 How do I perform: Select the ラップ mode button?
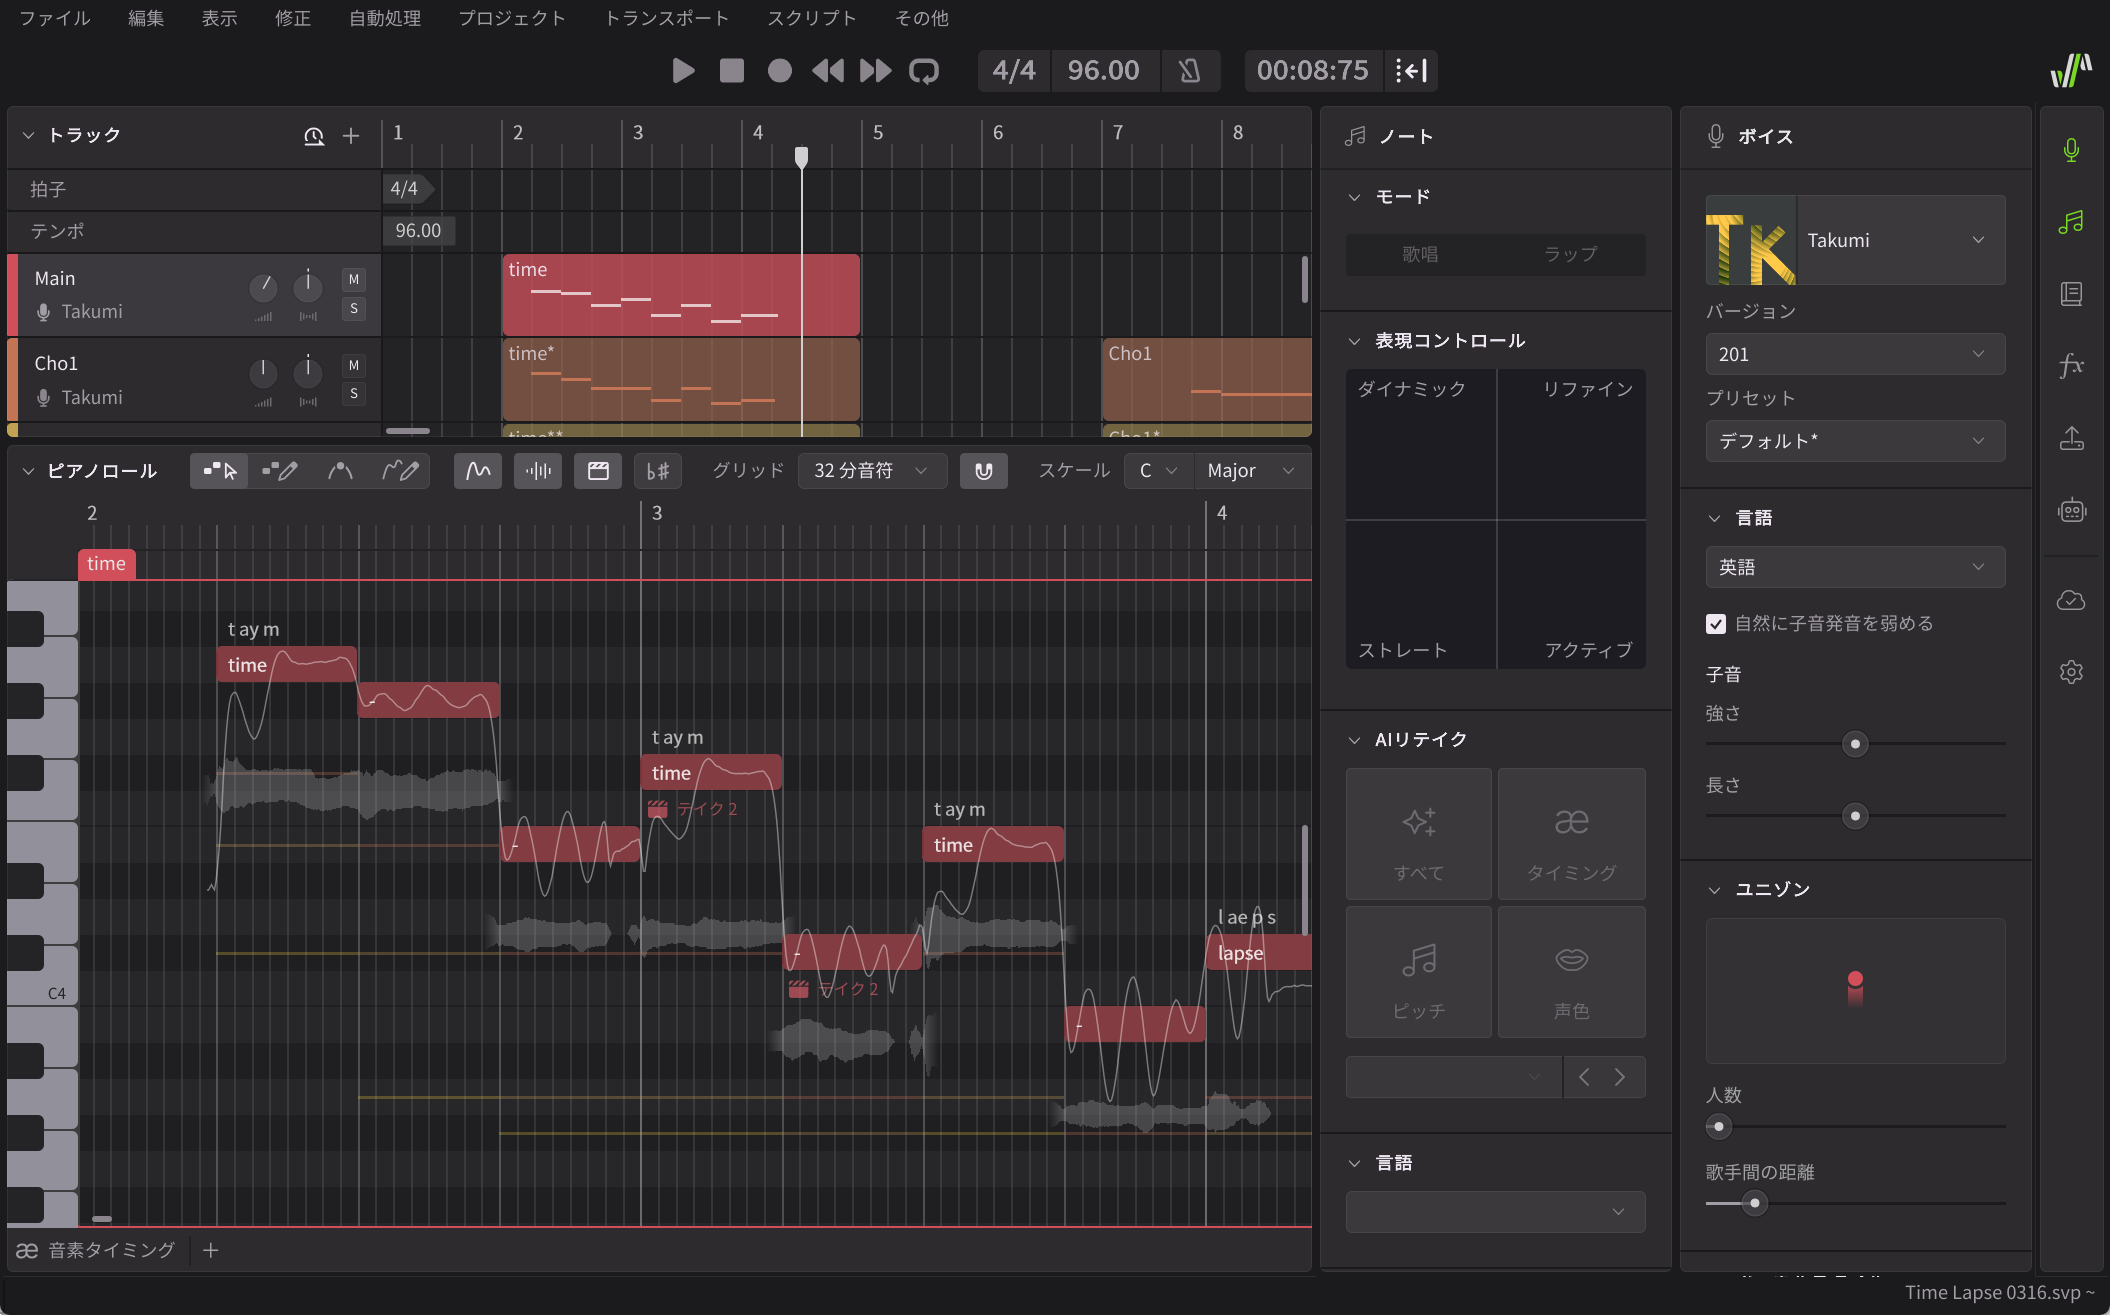coord(1570,255)
